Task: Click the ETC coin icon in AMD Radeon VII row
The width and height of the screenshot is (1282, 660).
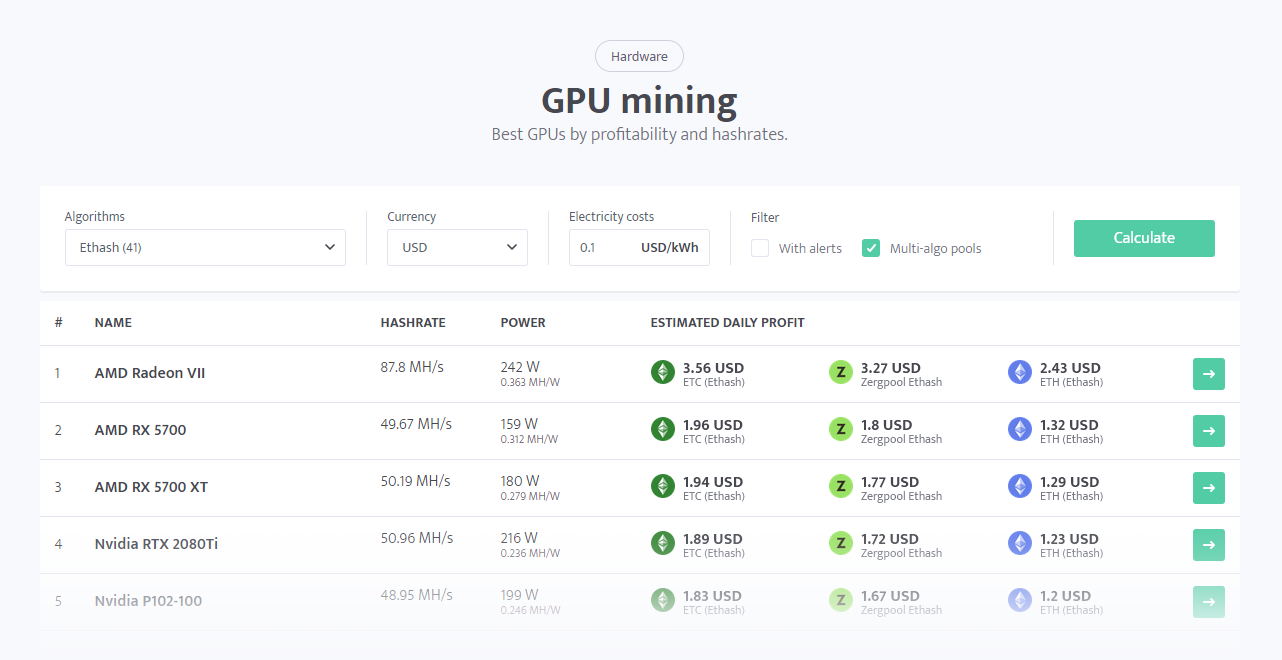Action: (x=663, y=372)
